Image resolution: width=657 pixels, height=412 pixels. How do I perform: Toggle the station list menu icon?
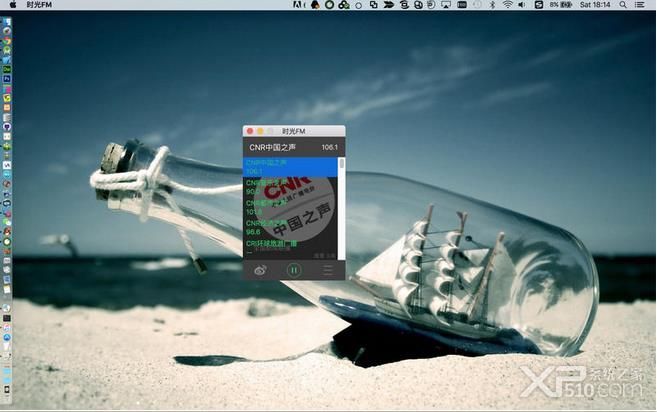click(x=328, y=270)
